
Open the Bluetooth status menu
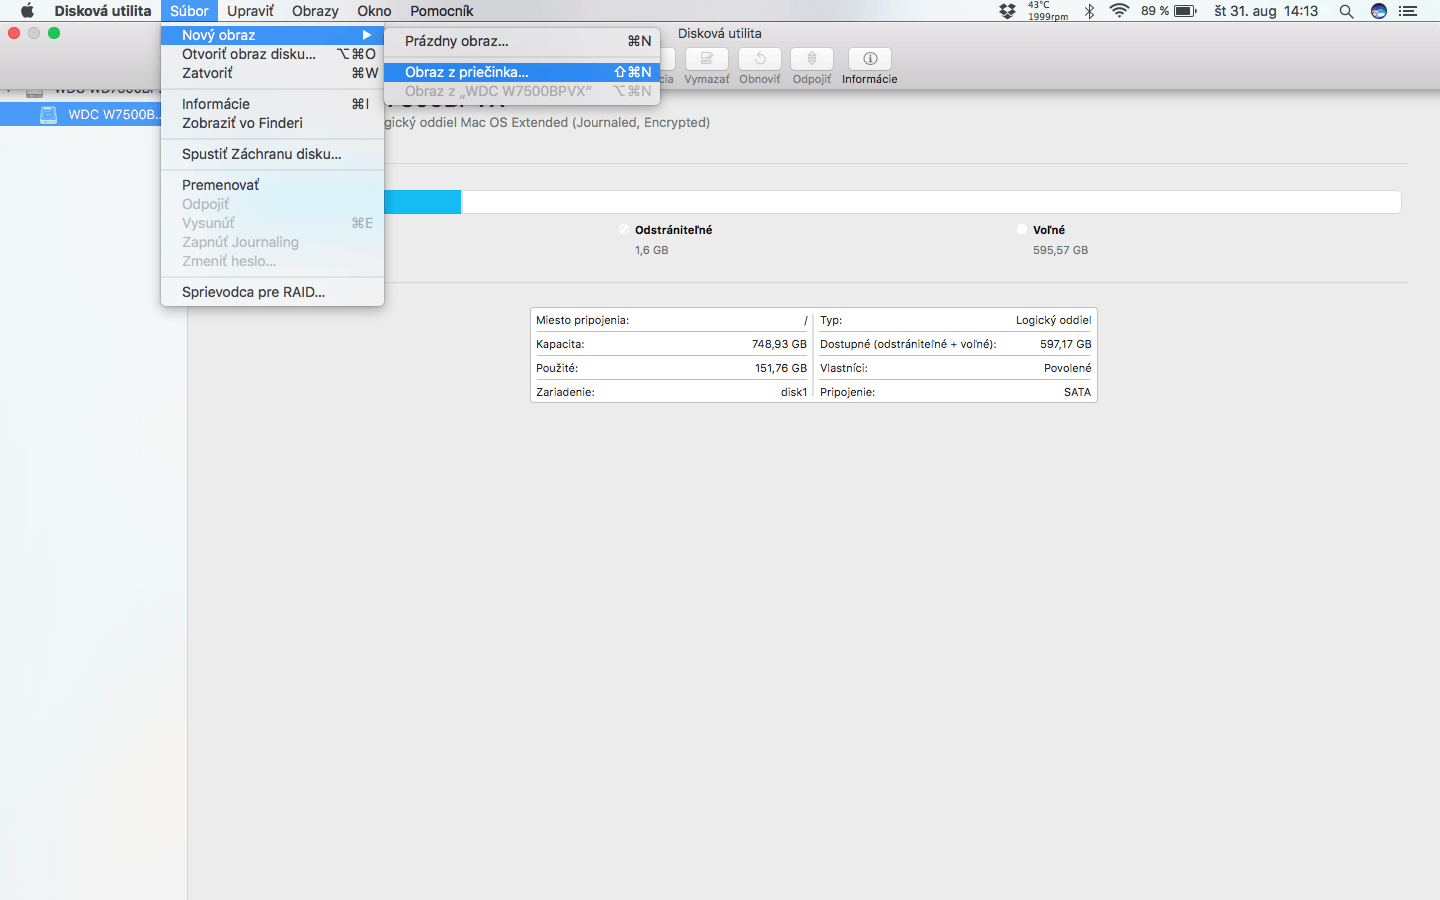[1089, 11]
